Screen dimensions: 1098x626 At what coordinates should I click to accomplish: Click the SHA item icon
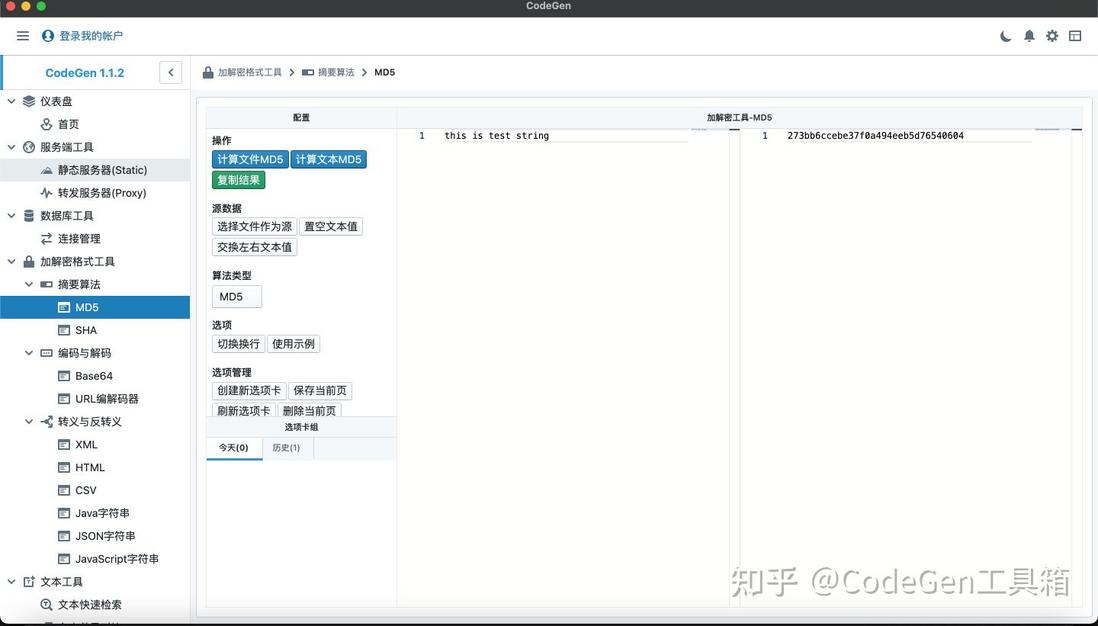[64, 330]
